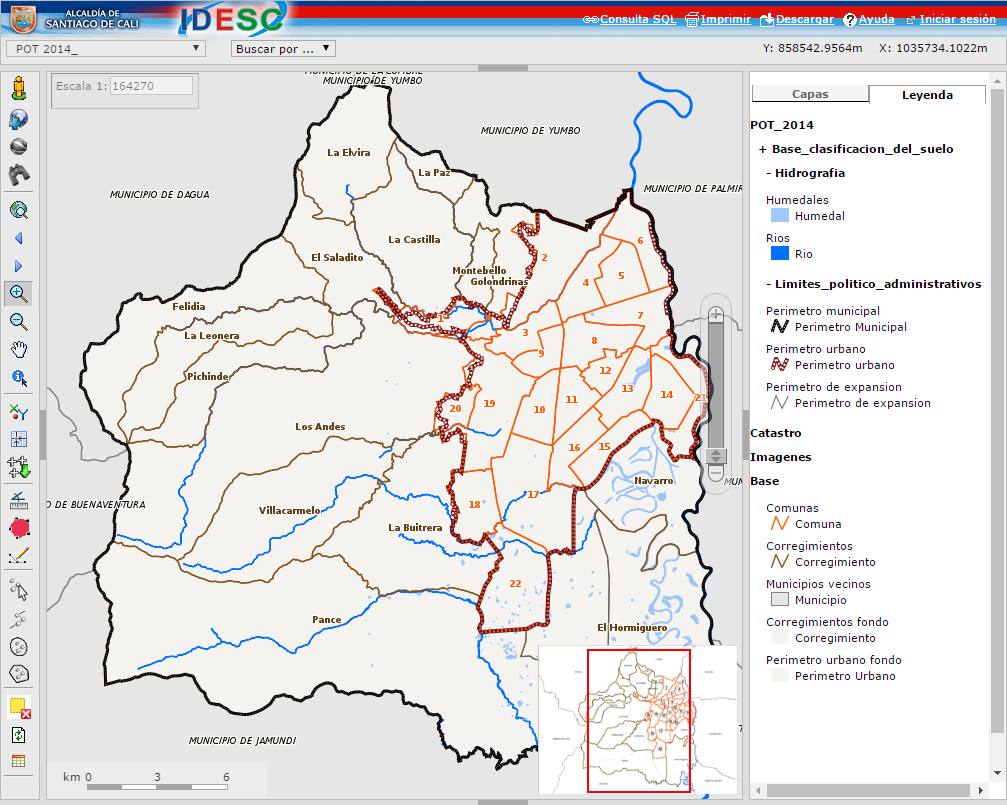This screenshot has width=1007, height=805.
Task: Select the Zoom Out magnifier tool
Action: [18, 321]
